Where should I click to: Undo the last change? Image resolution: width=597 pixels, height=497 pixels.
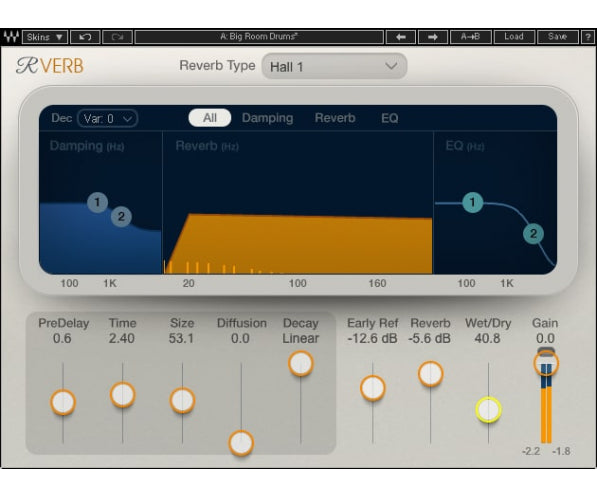tap(85, 37)
